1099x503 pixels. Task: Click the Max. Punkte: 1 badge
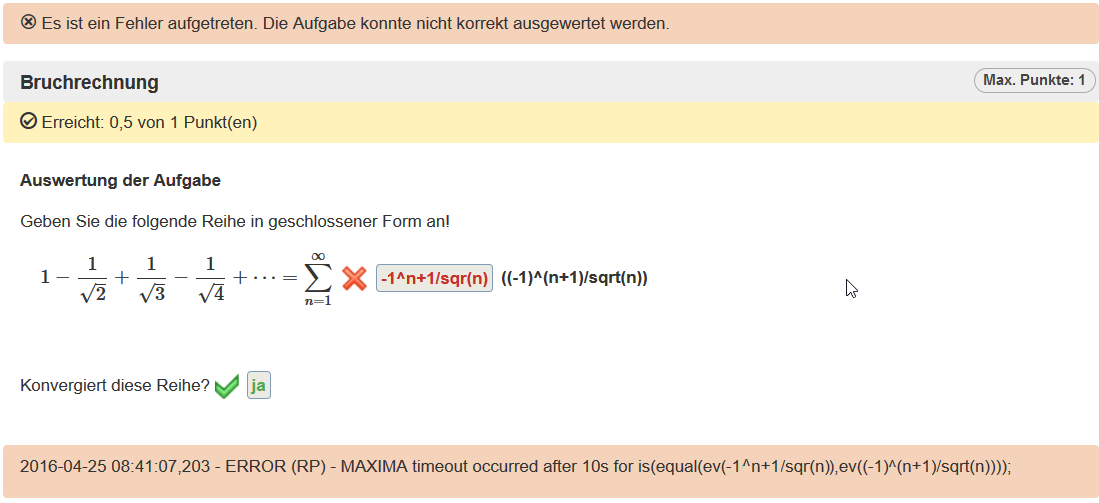coord(1035,81)
